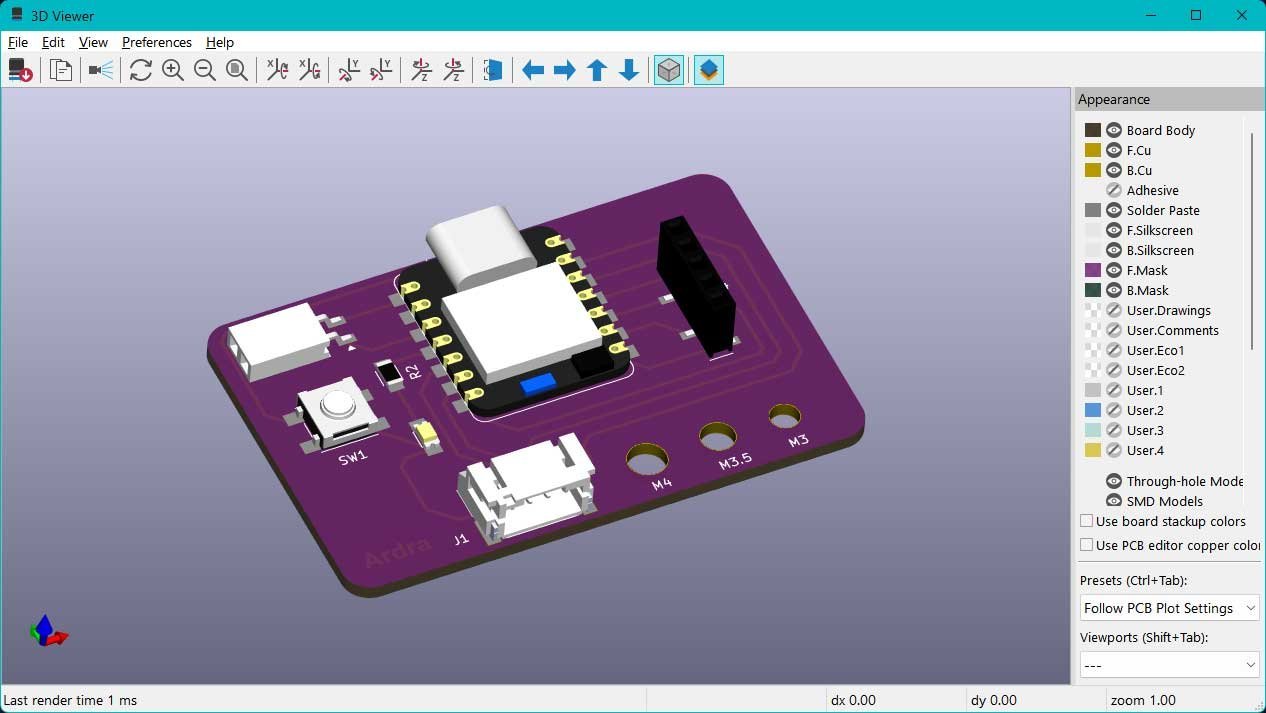Move view up with blue arrow
This screenshot has width=1266, height=713.
pos(597,70)
